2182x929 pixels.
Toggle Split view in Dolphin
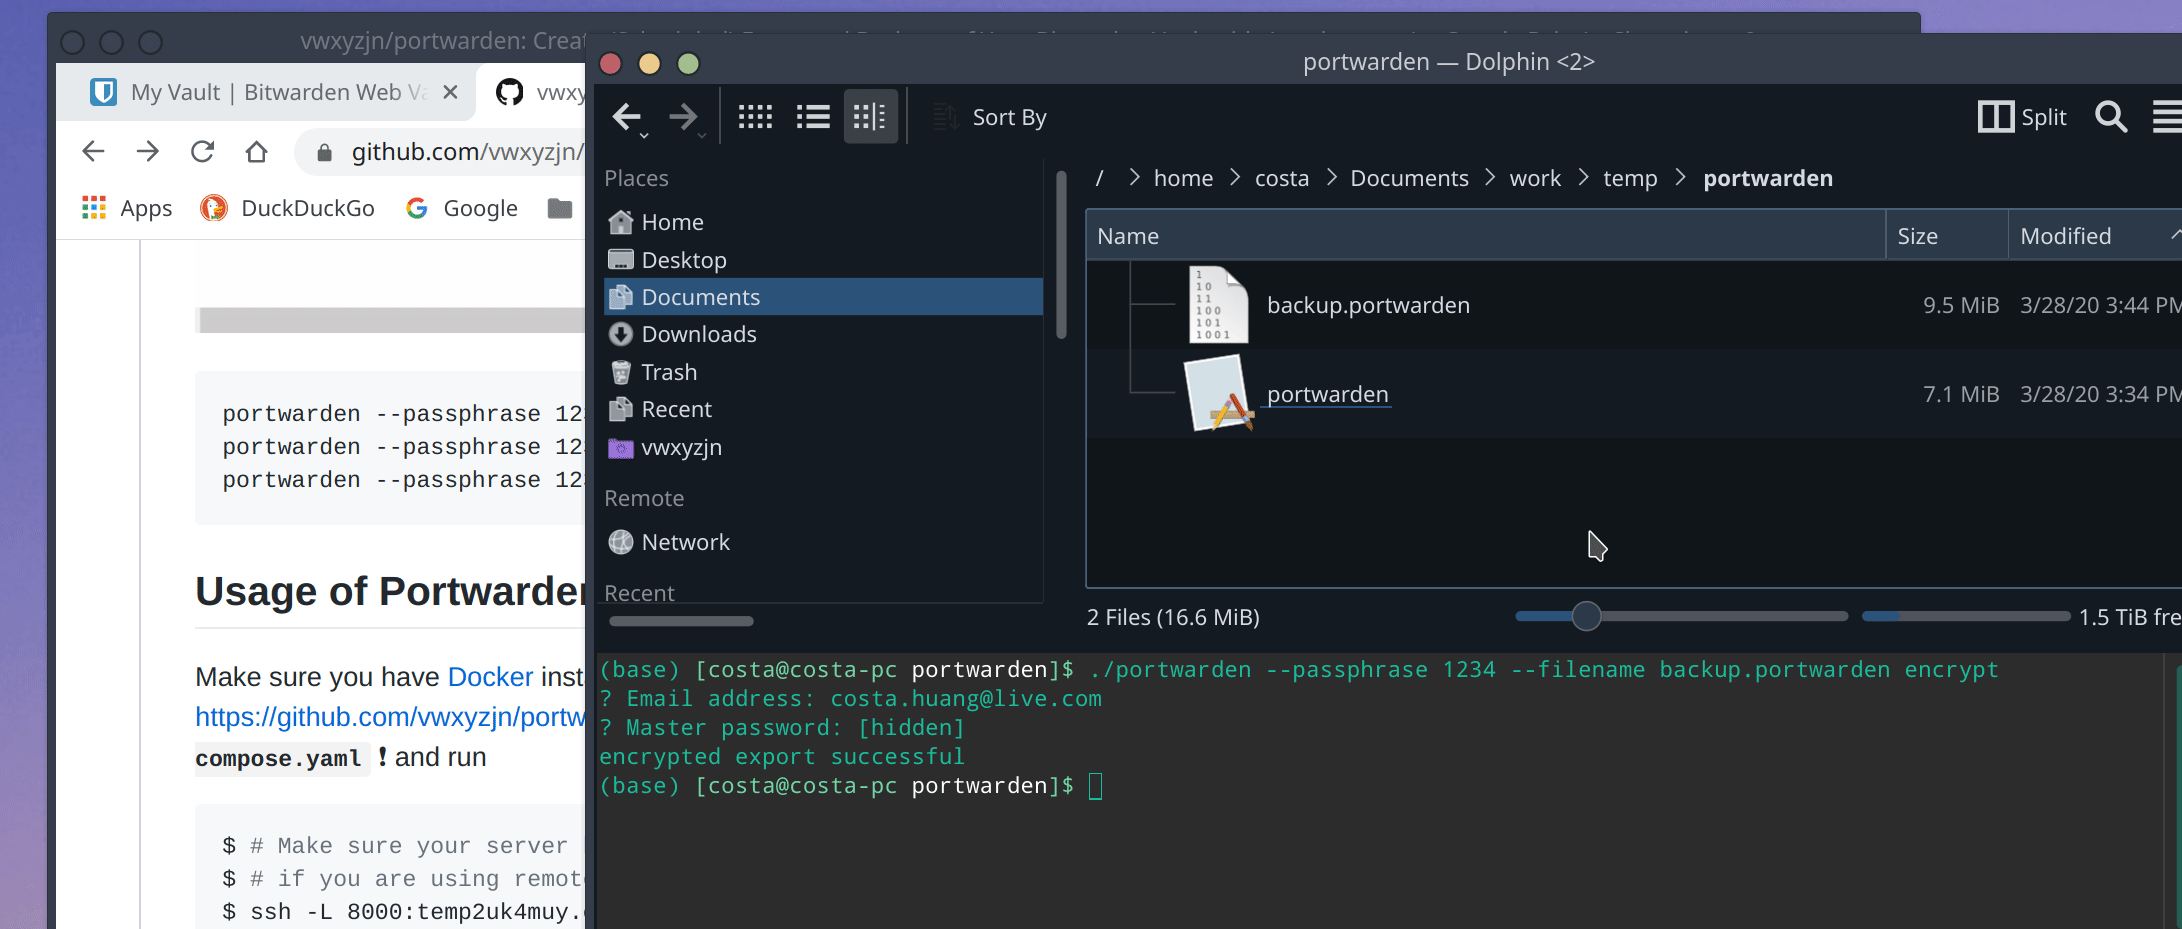2022,117
